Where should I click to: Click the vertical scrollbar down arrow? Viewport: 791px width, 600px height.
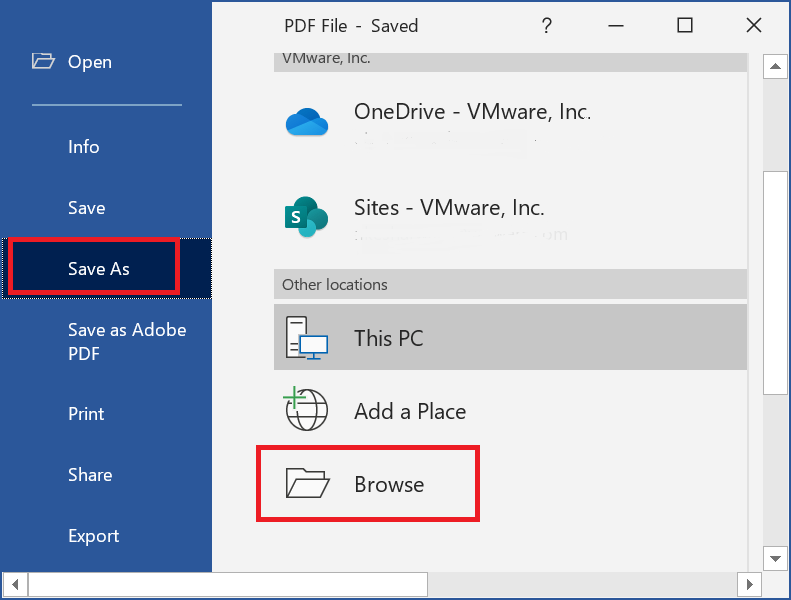775,558
